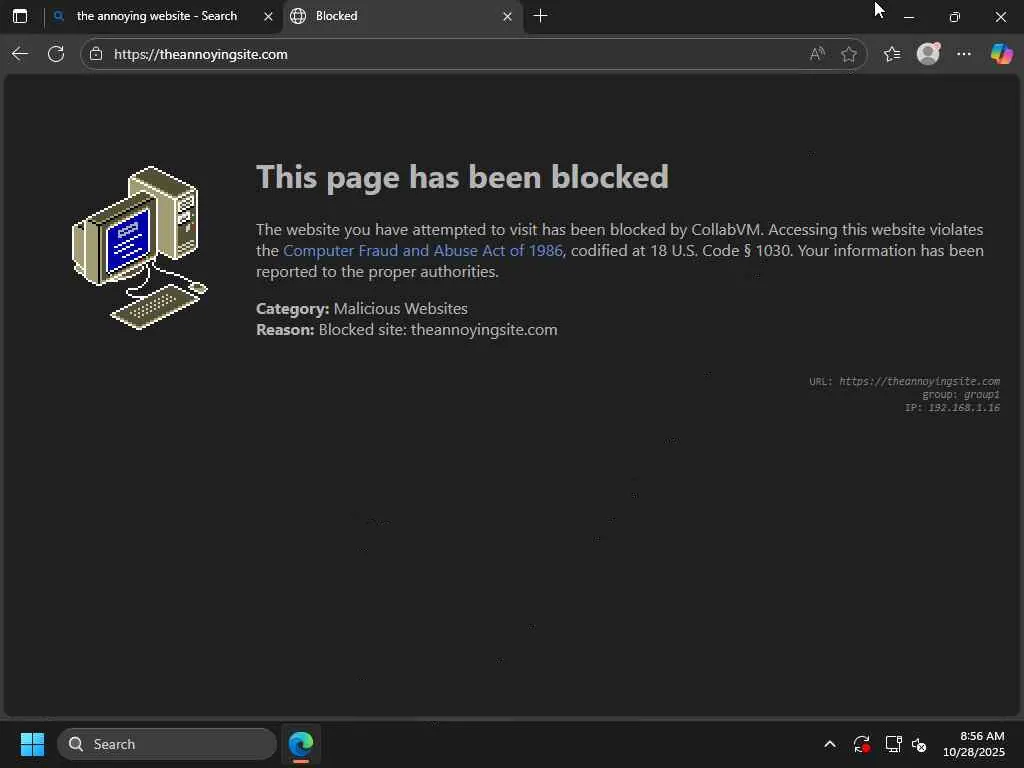Open the tab actions menu icon
The width and height of the screenshot is (1024, 768).
coord(20,16)
